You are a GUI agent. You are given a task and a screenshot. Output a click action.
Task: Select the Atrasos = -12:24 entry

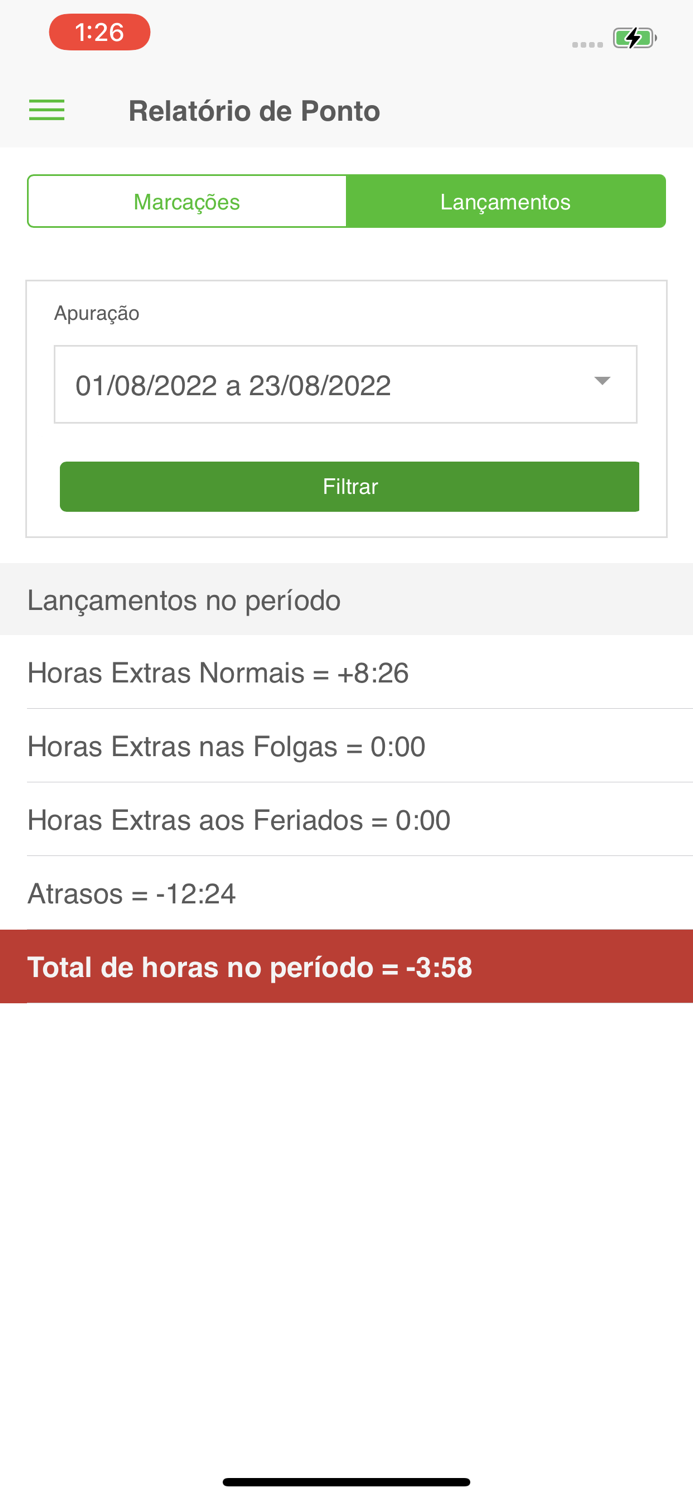click(132, 893)
